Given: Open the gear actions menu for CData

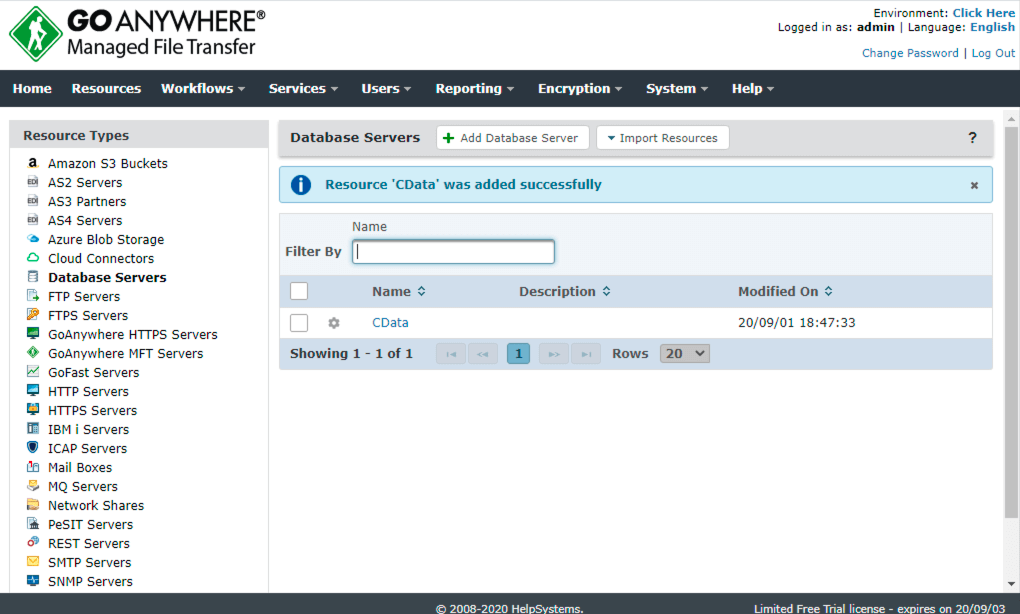Looking at the screenshot, I should [334, 323].
